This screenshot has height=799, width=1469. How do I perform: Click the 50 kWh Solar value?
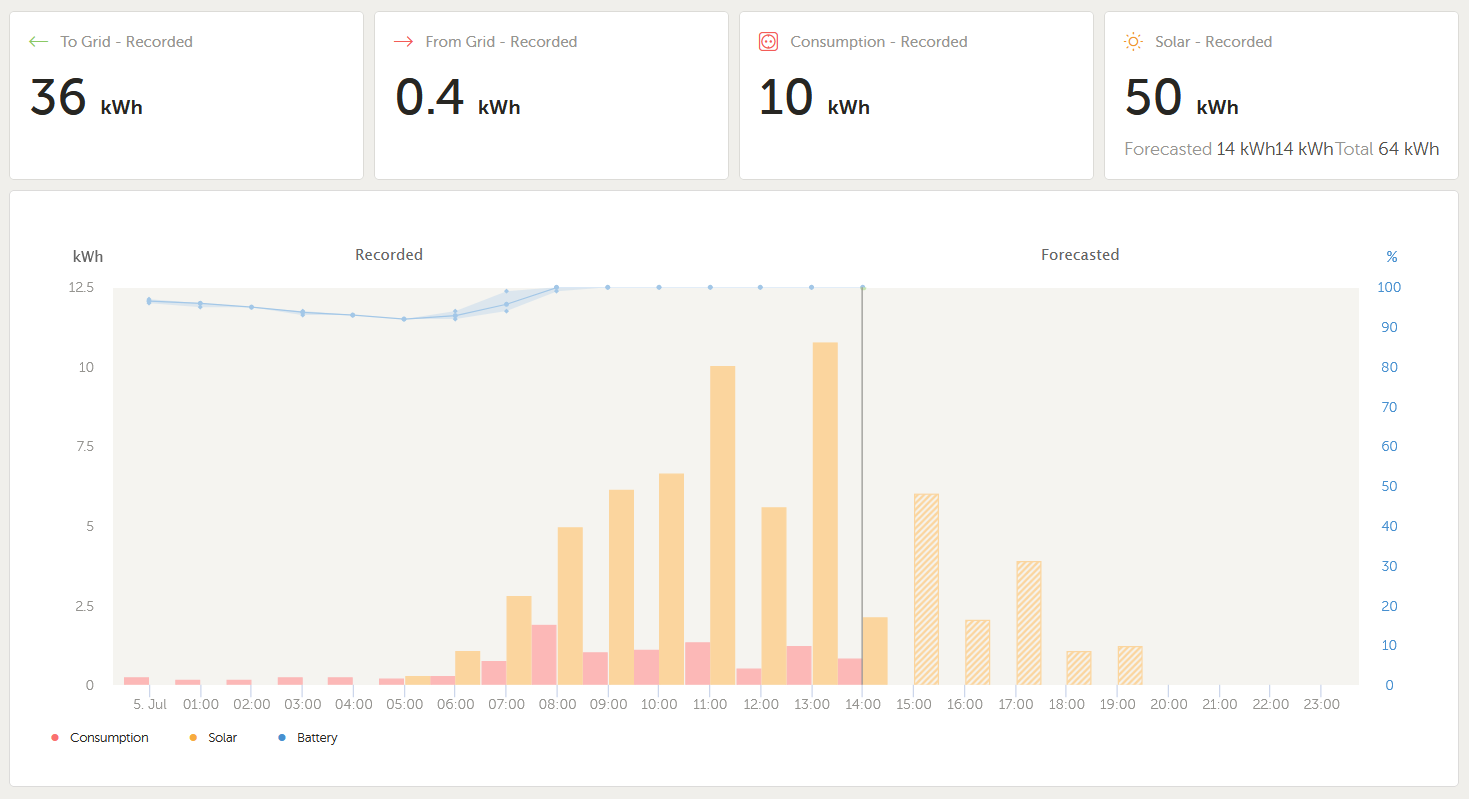(1182, 98)
